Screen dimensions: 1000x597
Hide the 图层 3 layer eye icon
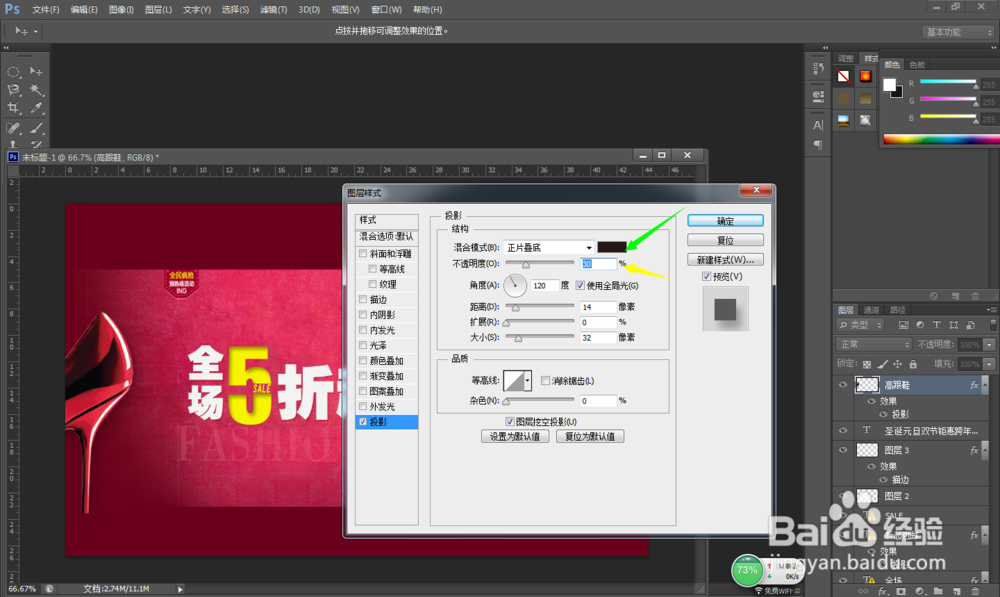(x=843, y=450)
